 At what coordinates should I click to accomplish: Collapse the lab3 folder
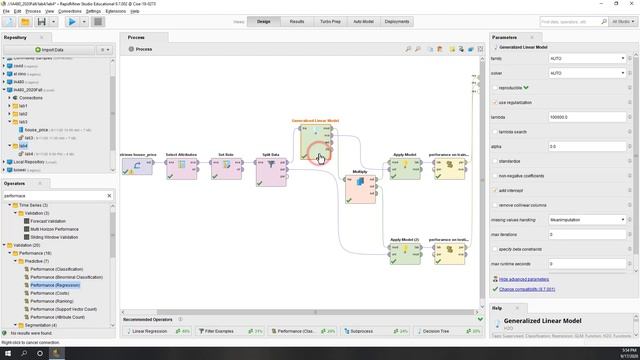pyautogui.click(x=9, y=122)
